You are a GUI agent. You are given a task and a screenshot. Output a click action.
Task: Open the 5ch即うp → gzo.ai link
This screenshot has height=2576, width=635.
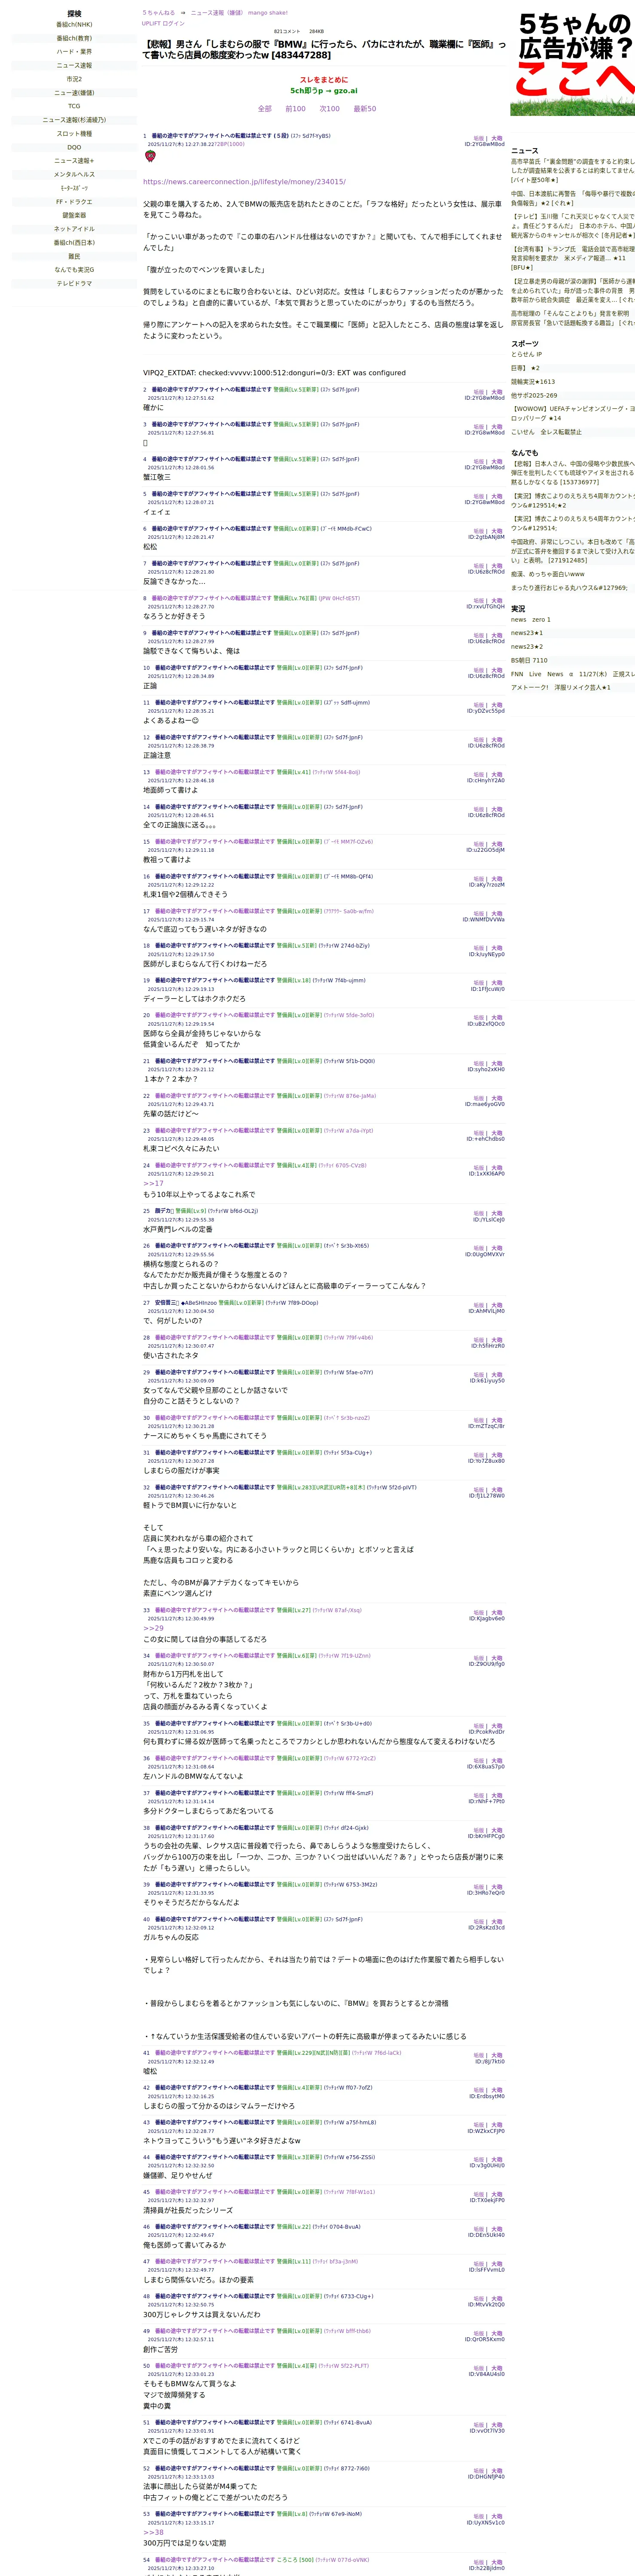[x=324, y=90]
